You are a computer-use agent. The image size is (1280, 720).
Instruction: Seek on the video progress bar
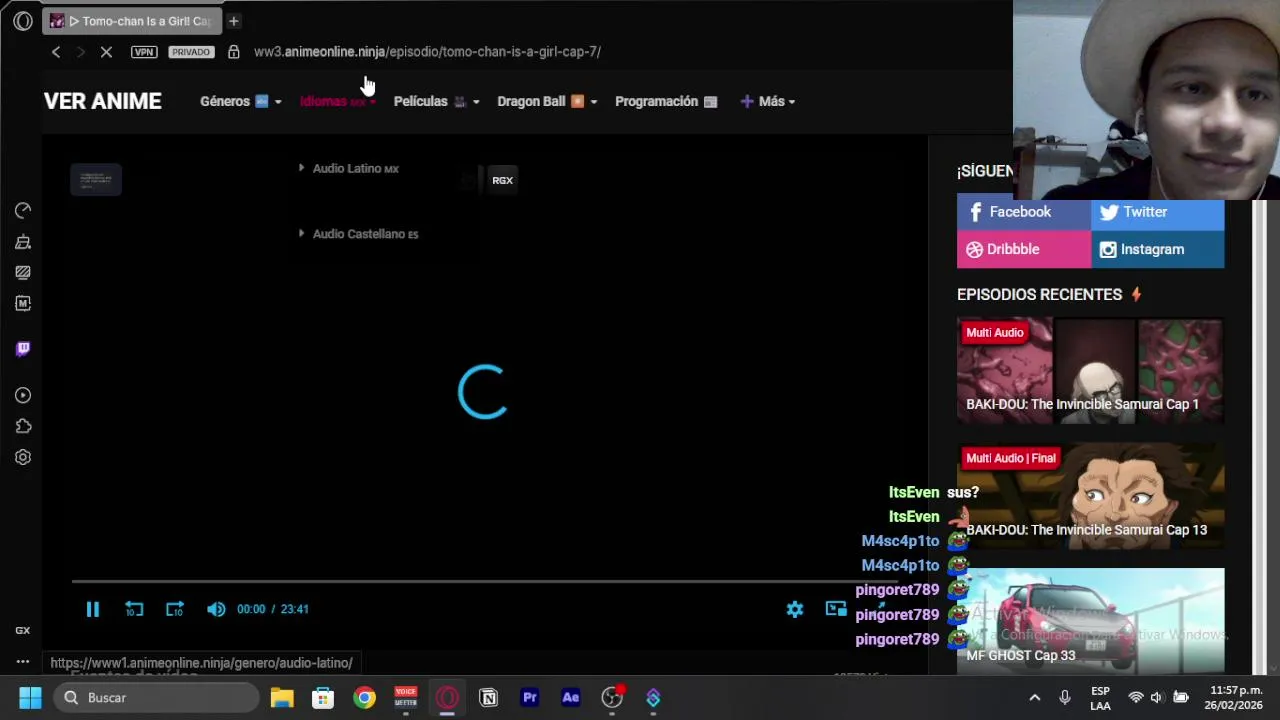point(484,580)
